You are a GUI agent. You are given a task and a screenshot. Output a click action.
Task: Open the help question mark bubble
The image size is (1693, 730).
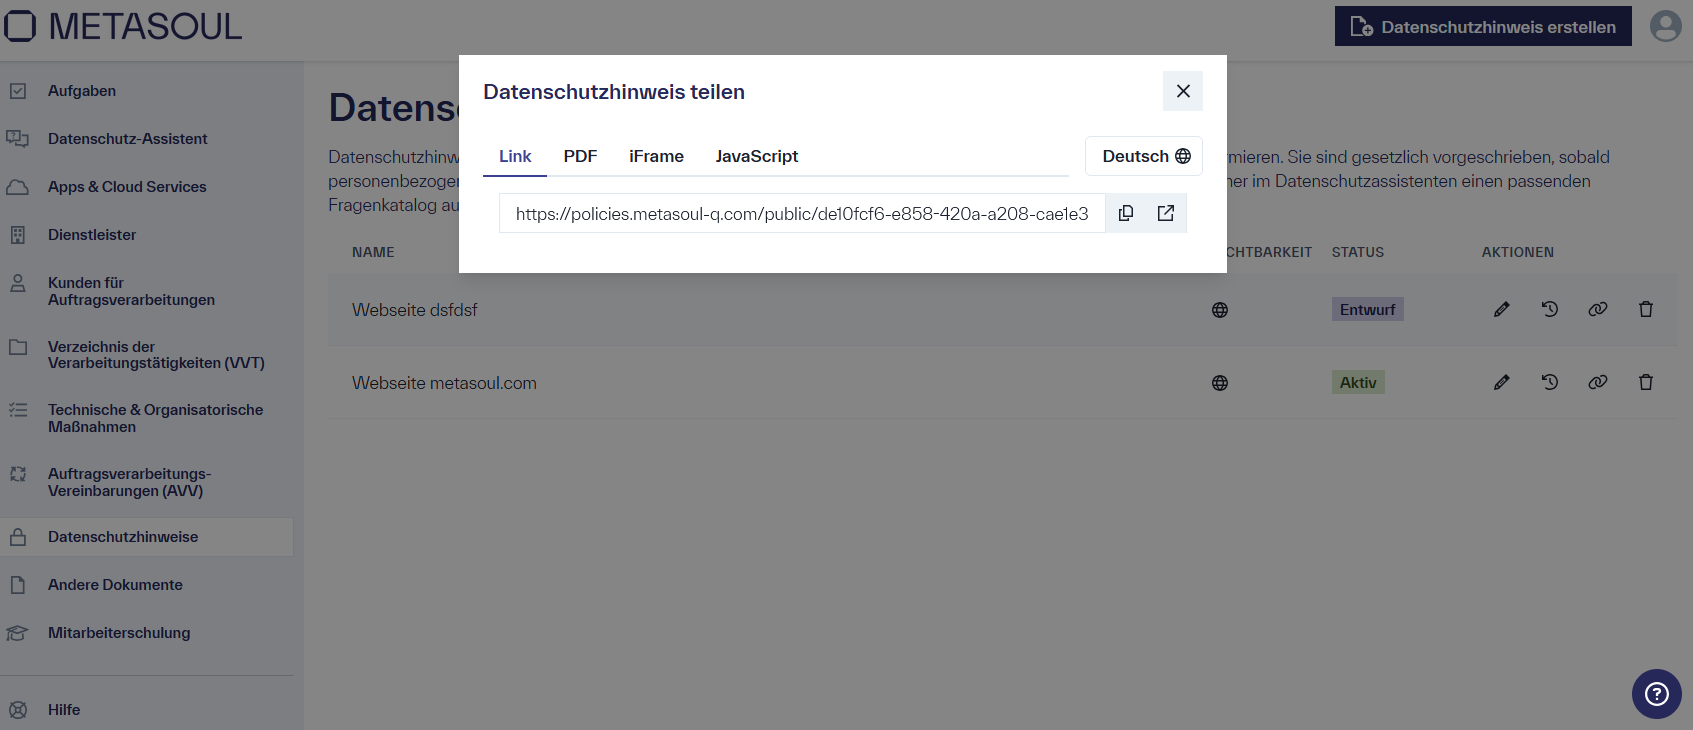click(x=1656, y=694)
